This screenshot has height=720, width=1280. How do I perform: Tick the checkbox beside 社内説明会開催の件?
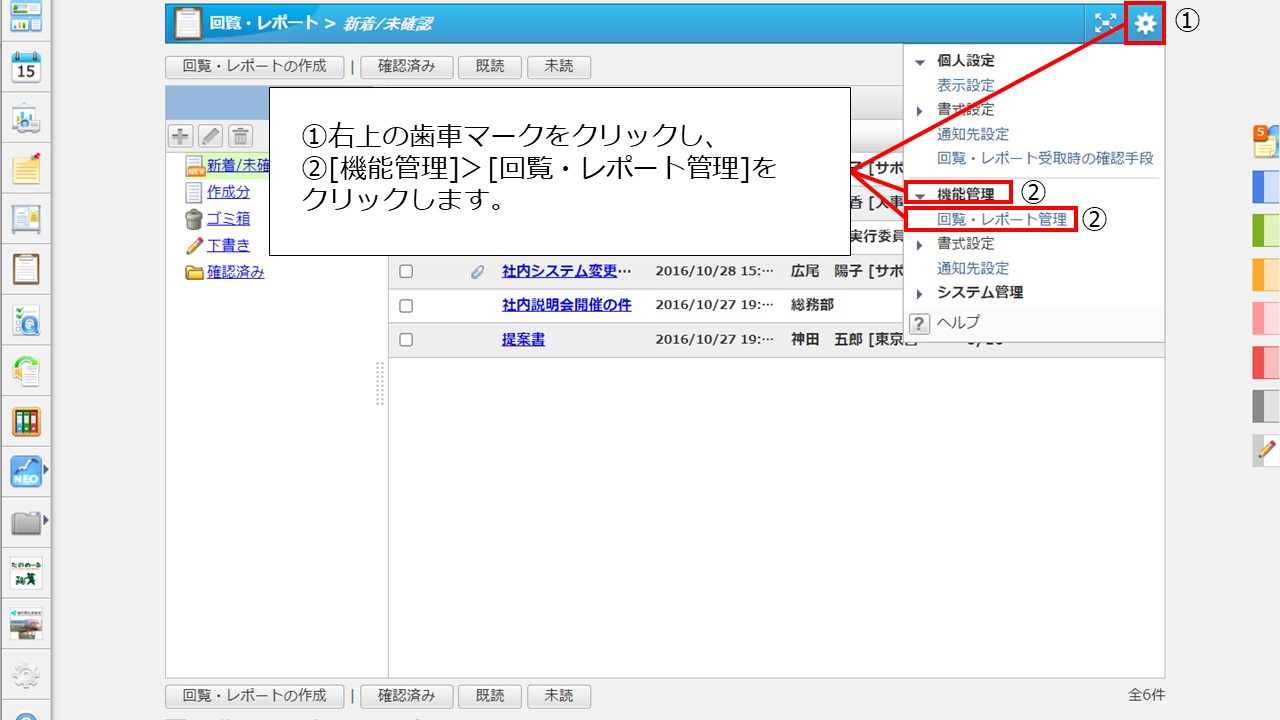pyautogui.click(x=406, y=305)
